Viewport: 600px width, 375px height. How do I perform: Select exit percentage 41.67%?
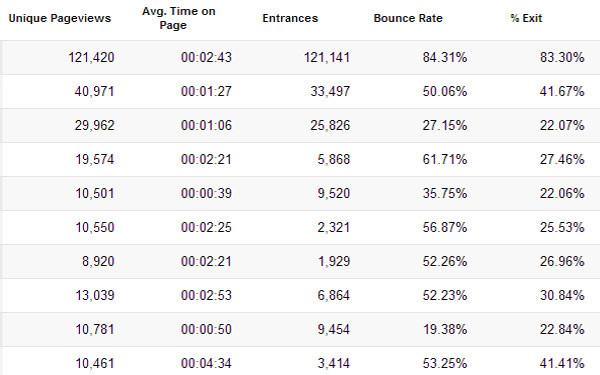[x=562, y=91]
